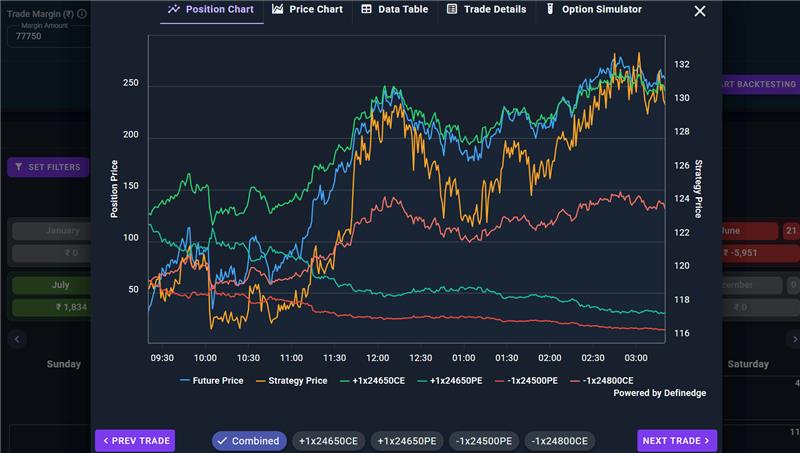Click the Position Chart line icon
The width and height of the screenshot is (800, 453).
click(x=173, y=9)
